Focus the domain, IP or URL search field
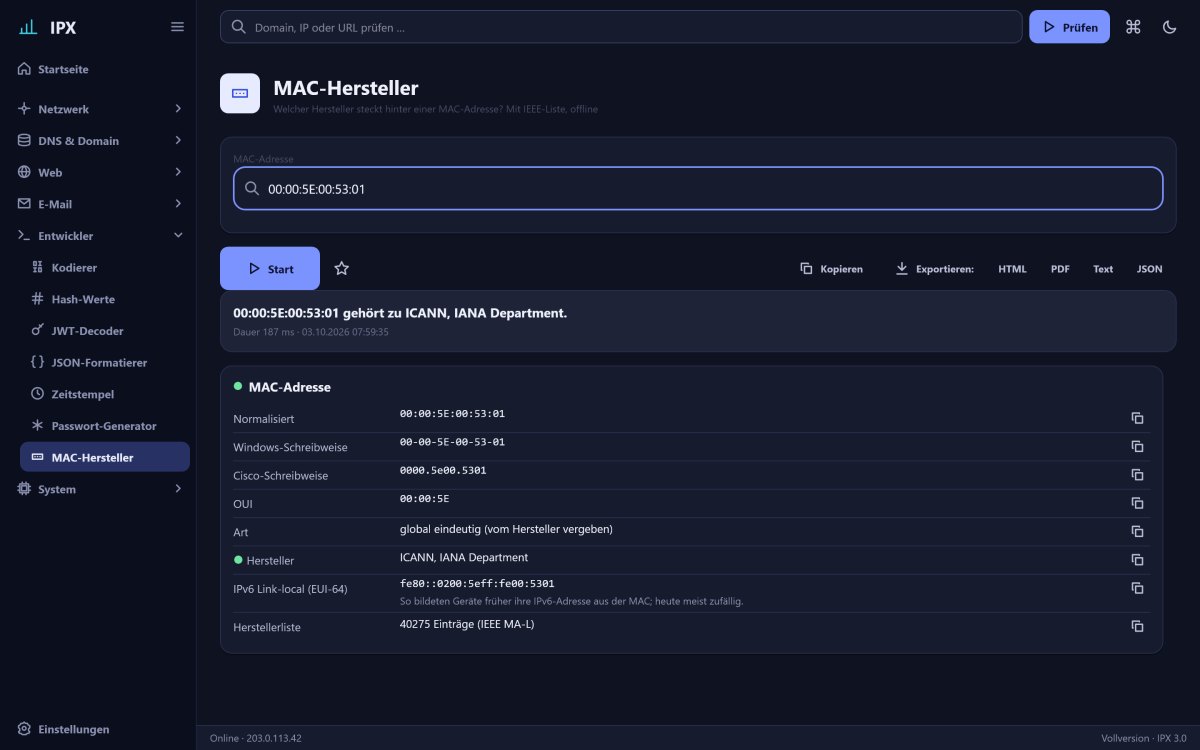 point(621,27)
